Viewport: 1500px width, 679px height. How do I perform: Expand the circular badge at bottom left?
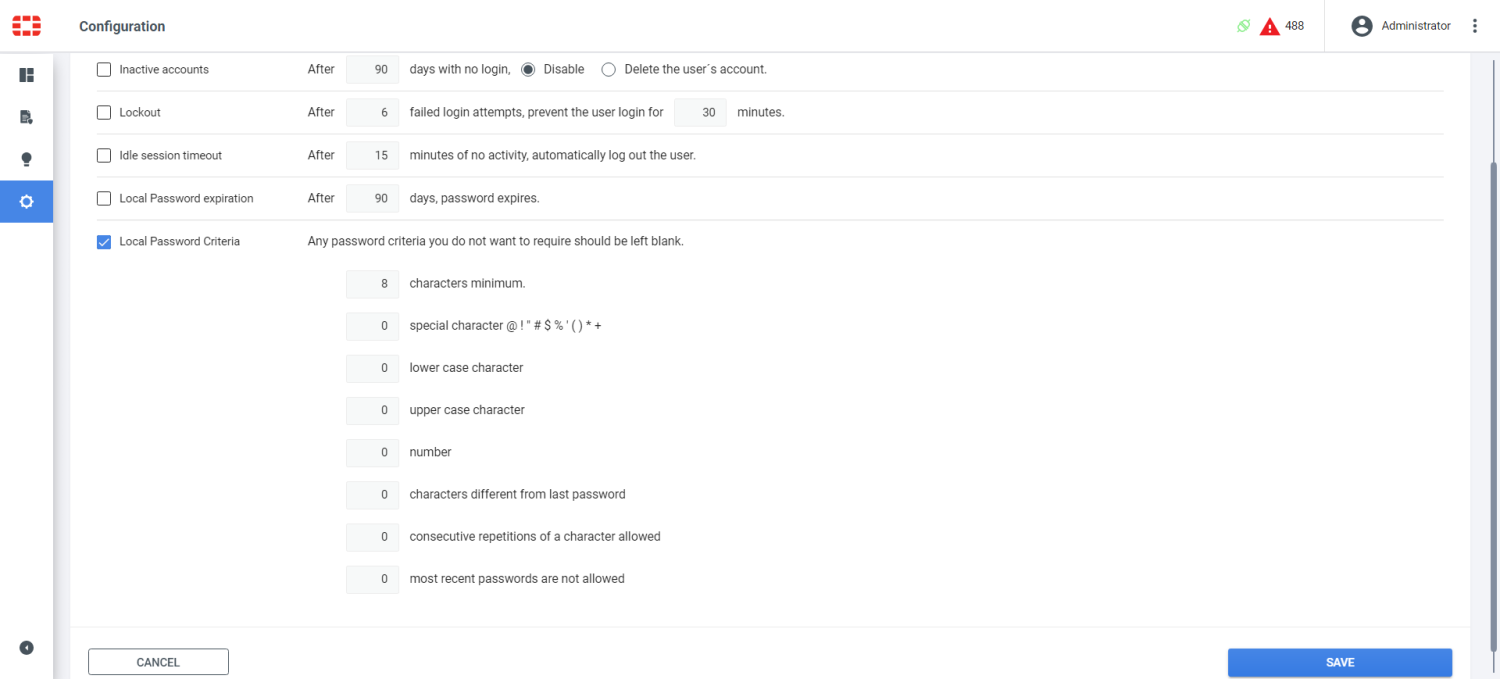pos(26,648)
